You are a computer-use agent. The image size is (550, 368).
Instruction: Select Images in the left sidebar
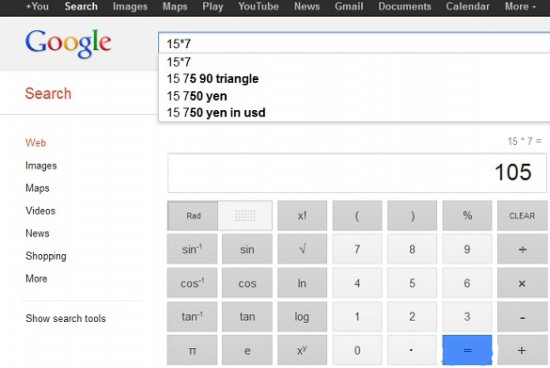coord(41,166)
